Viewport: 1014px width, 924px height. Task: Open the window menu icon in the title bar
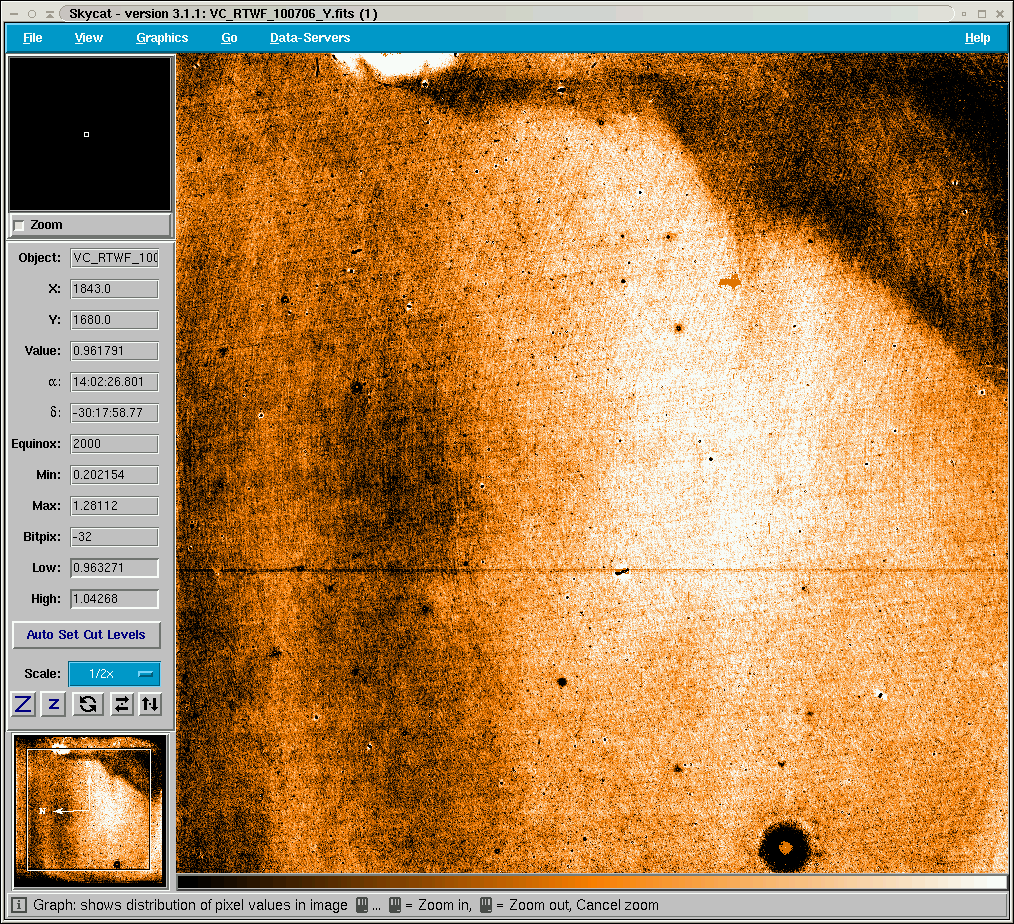(x=14, y=14)
